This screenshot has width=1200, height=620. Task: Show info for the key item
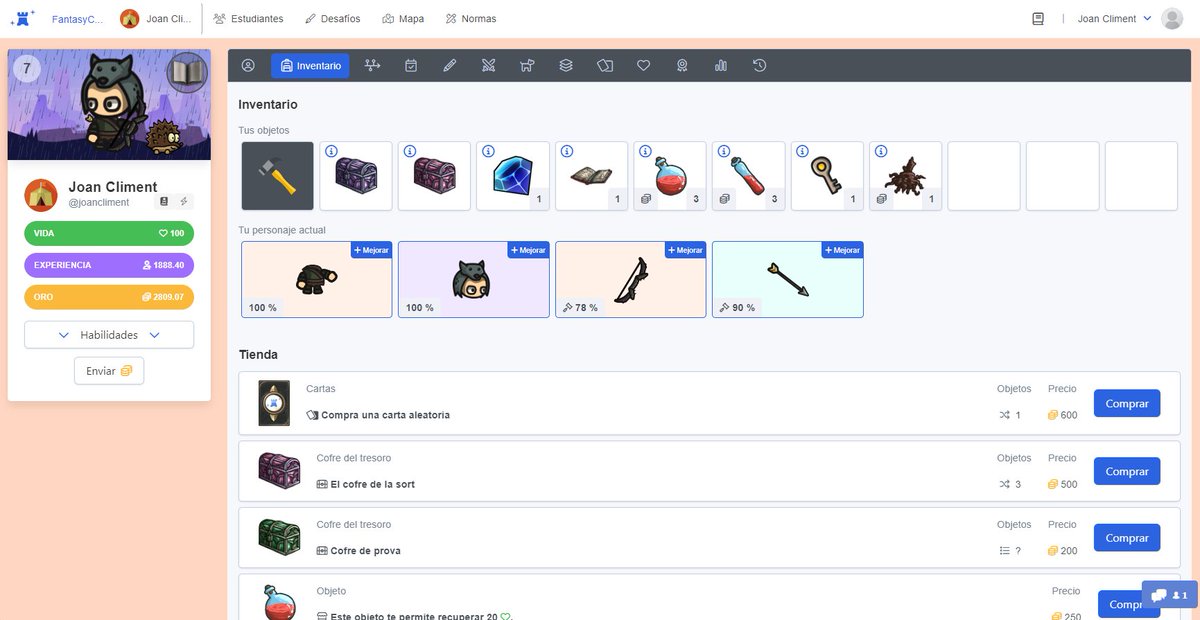(x=803, y=152)
